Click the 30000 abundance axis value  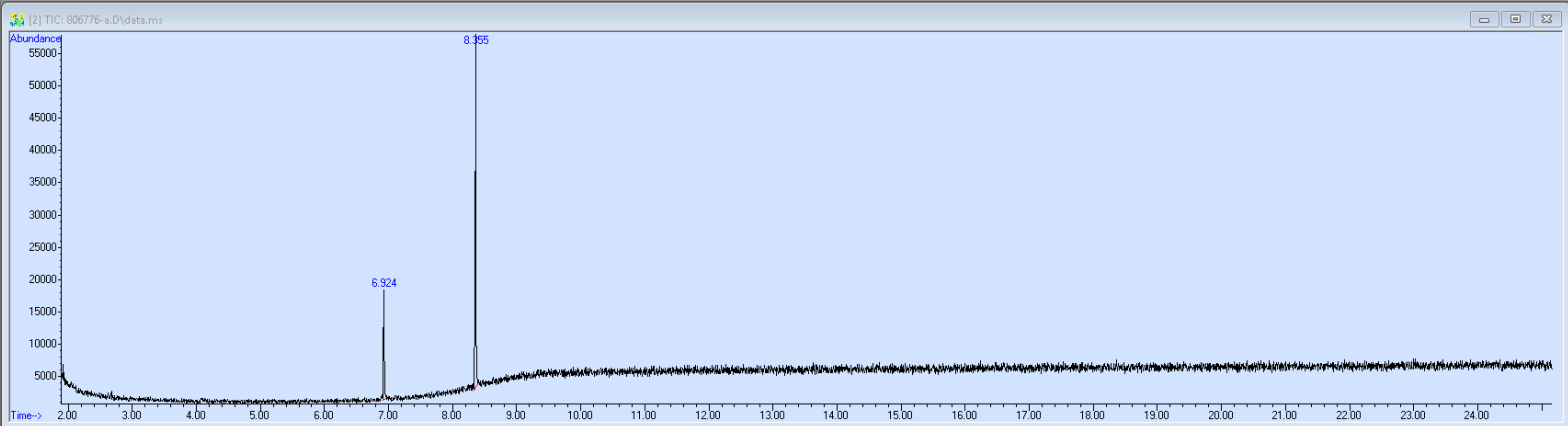(44, 214)
